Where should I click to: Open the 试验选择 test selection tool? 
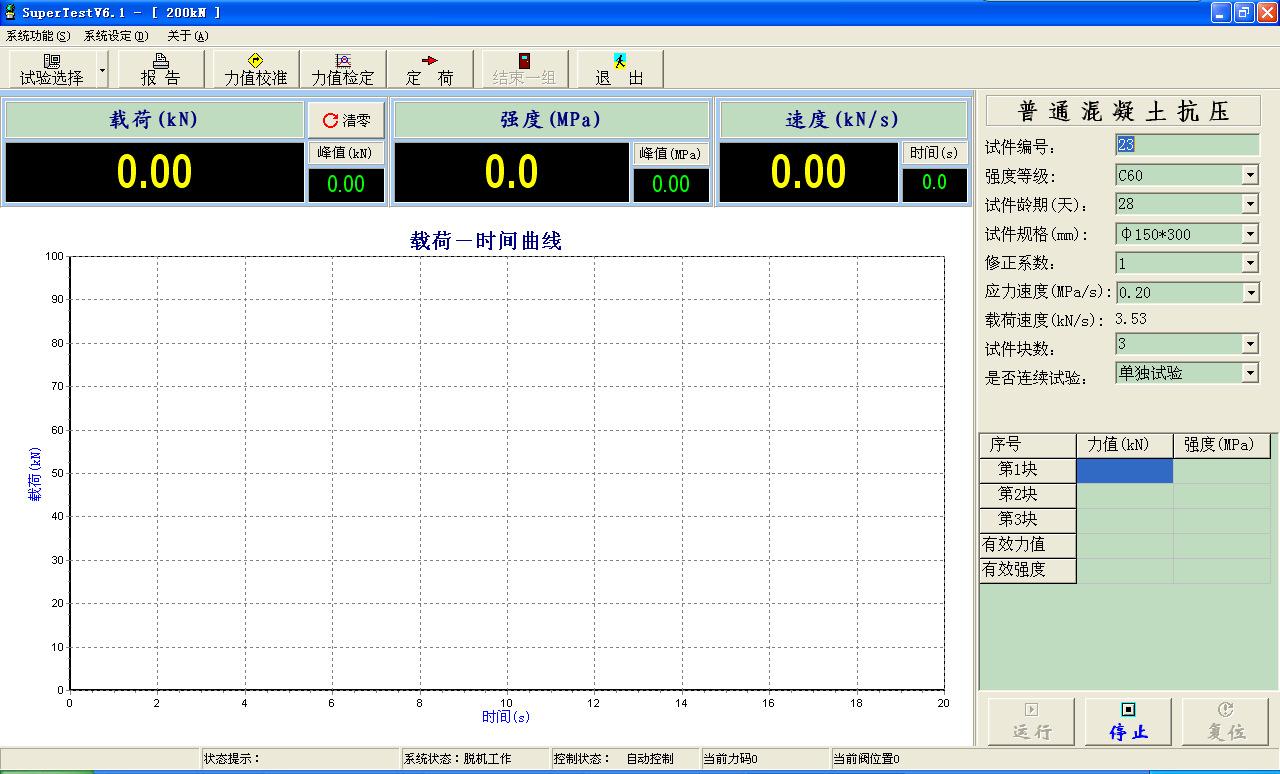(x=52, y=69)
